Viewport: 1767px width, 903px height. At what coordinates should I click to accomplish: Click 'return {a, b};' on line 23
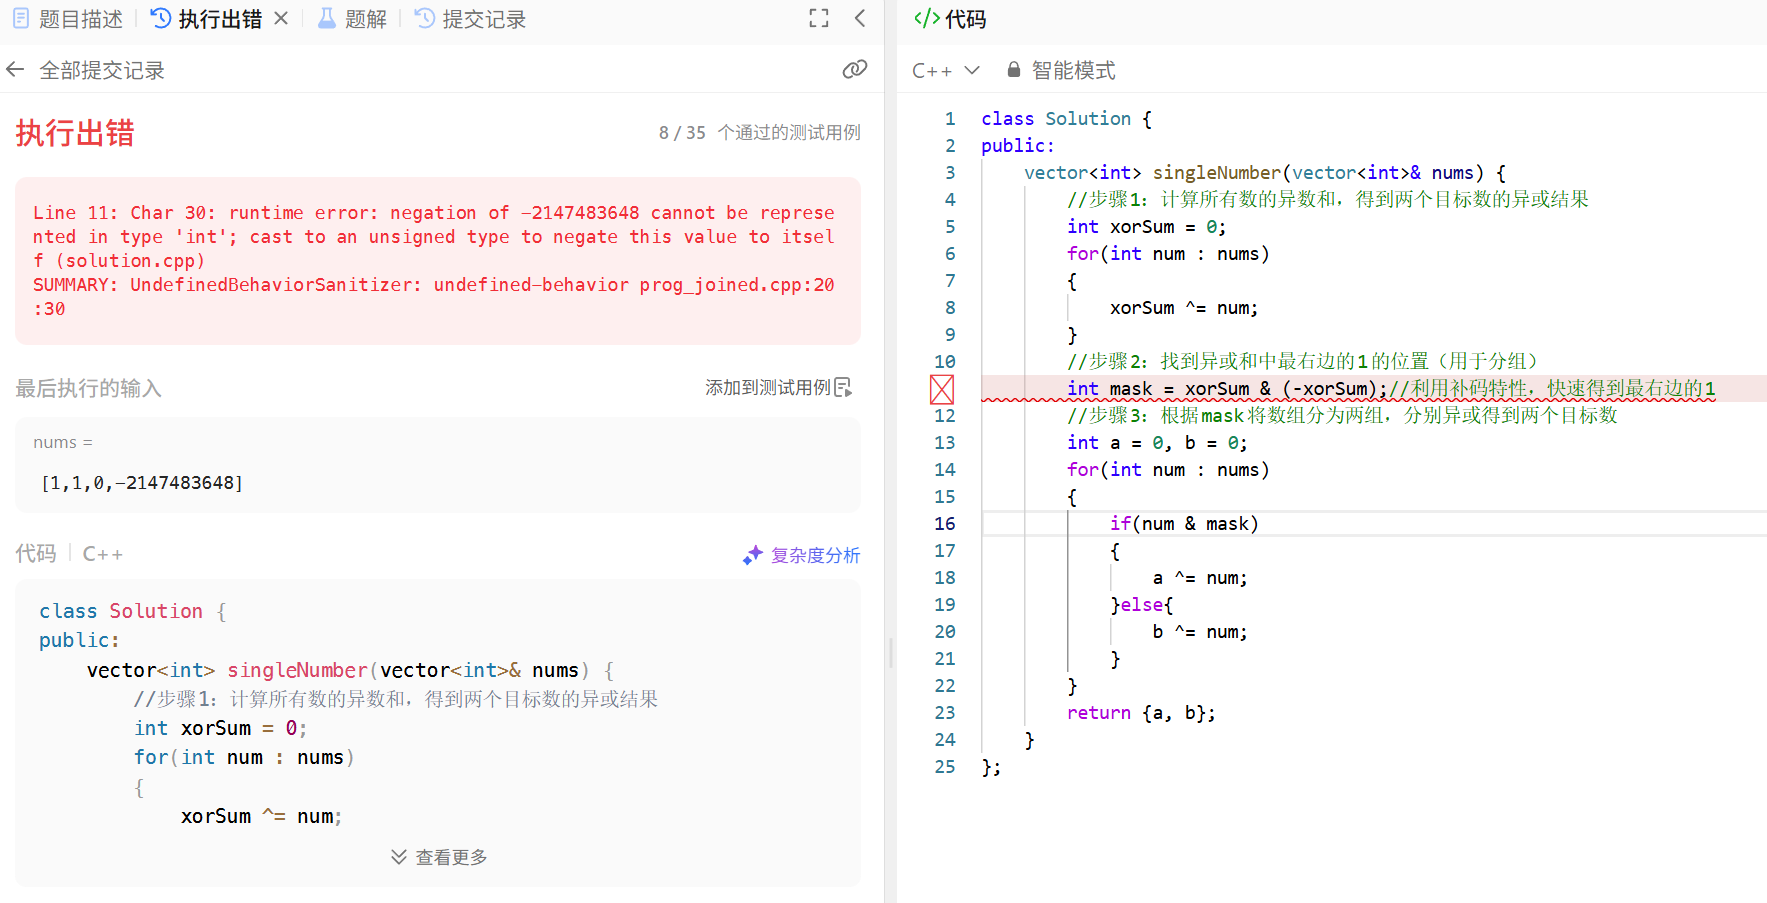point(1141,713)
